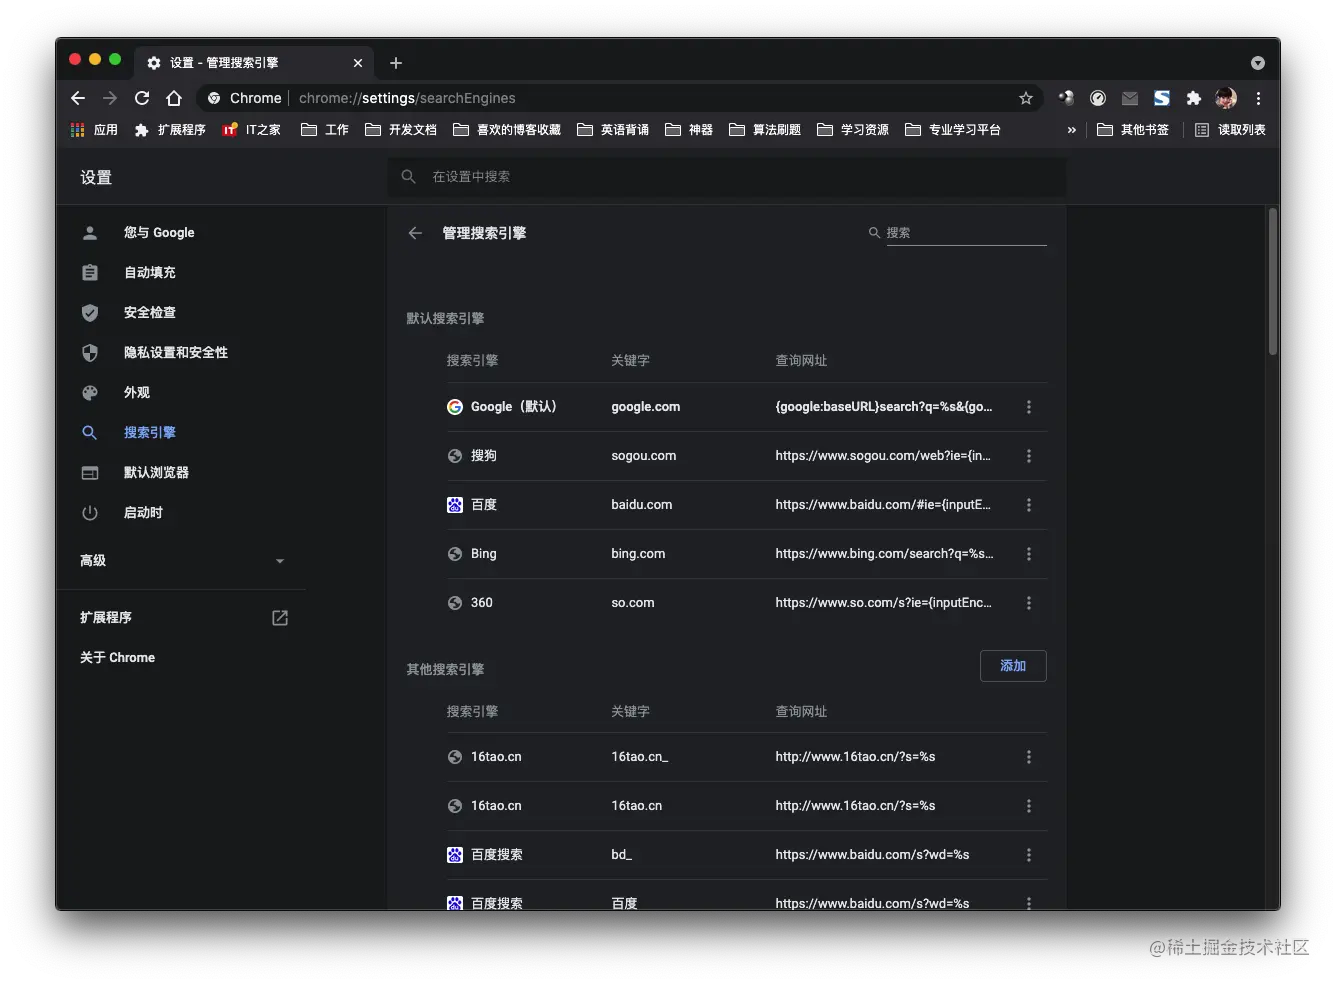The image size is (1336, 984).
Task: Open the 应用 apps shortcut
Action: pyautogui.click(x=94, y=130)
